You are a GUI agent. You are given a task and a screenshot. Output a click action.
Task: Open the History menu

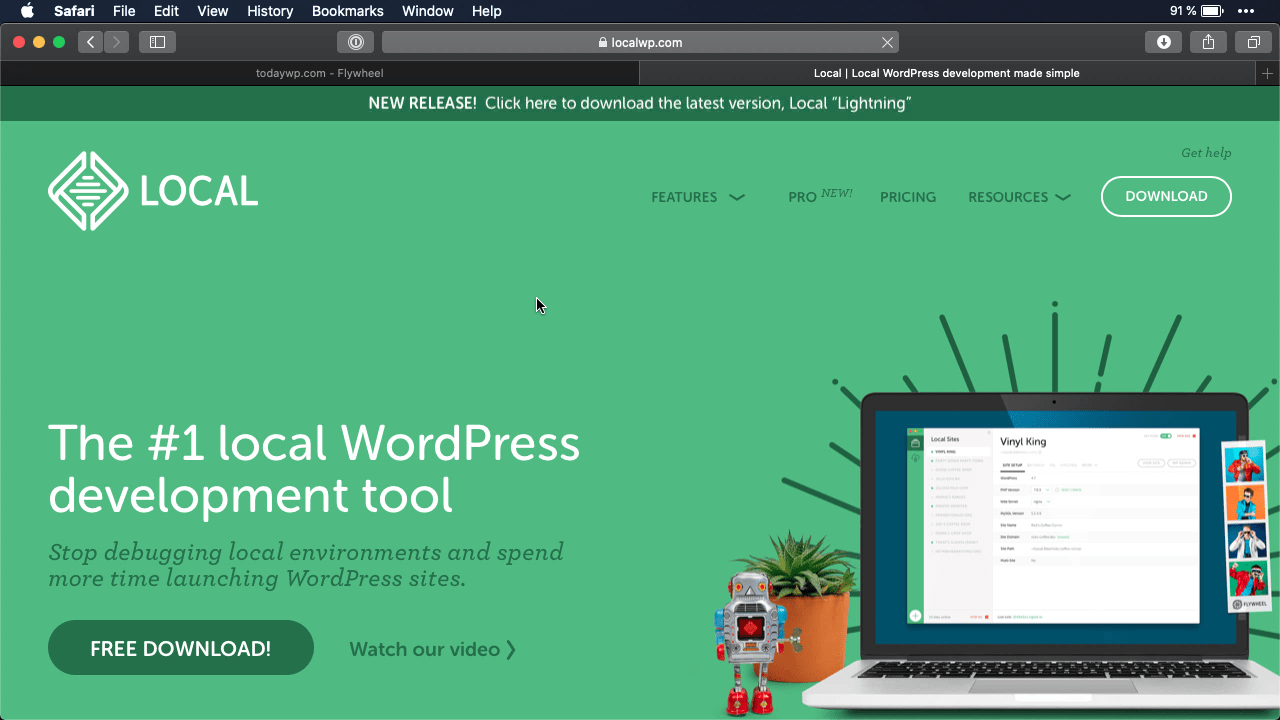pos(270,11)
